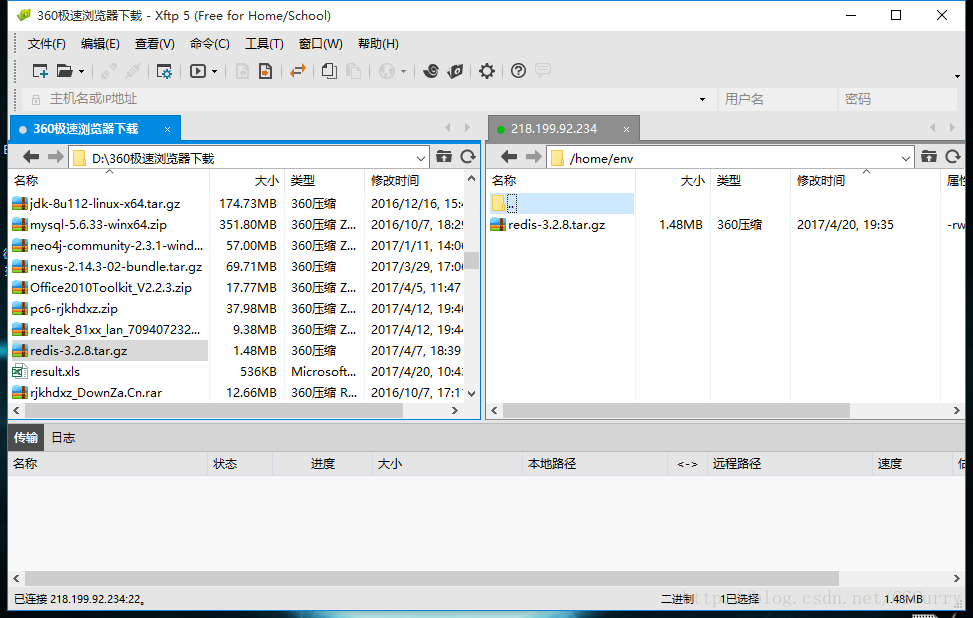
Task: Go back in the local pane
Action: (31, 157)
